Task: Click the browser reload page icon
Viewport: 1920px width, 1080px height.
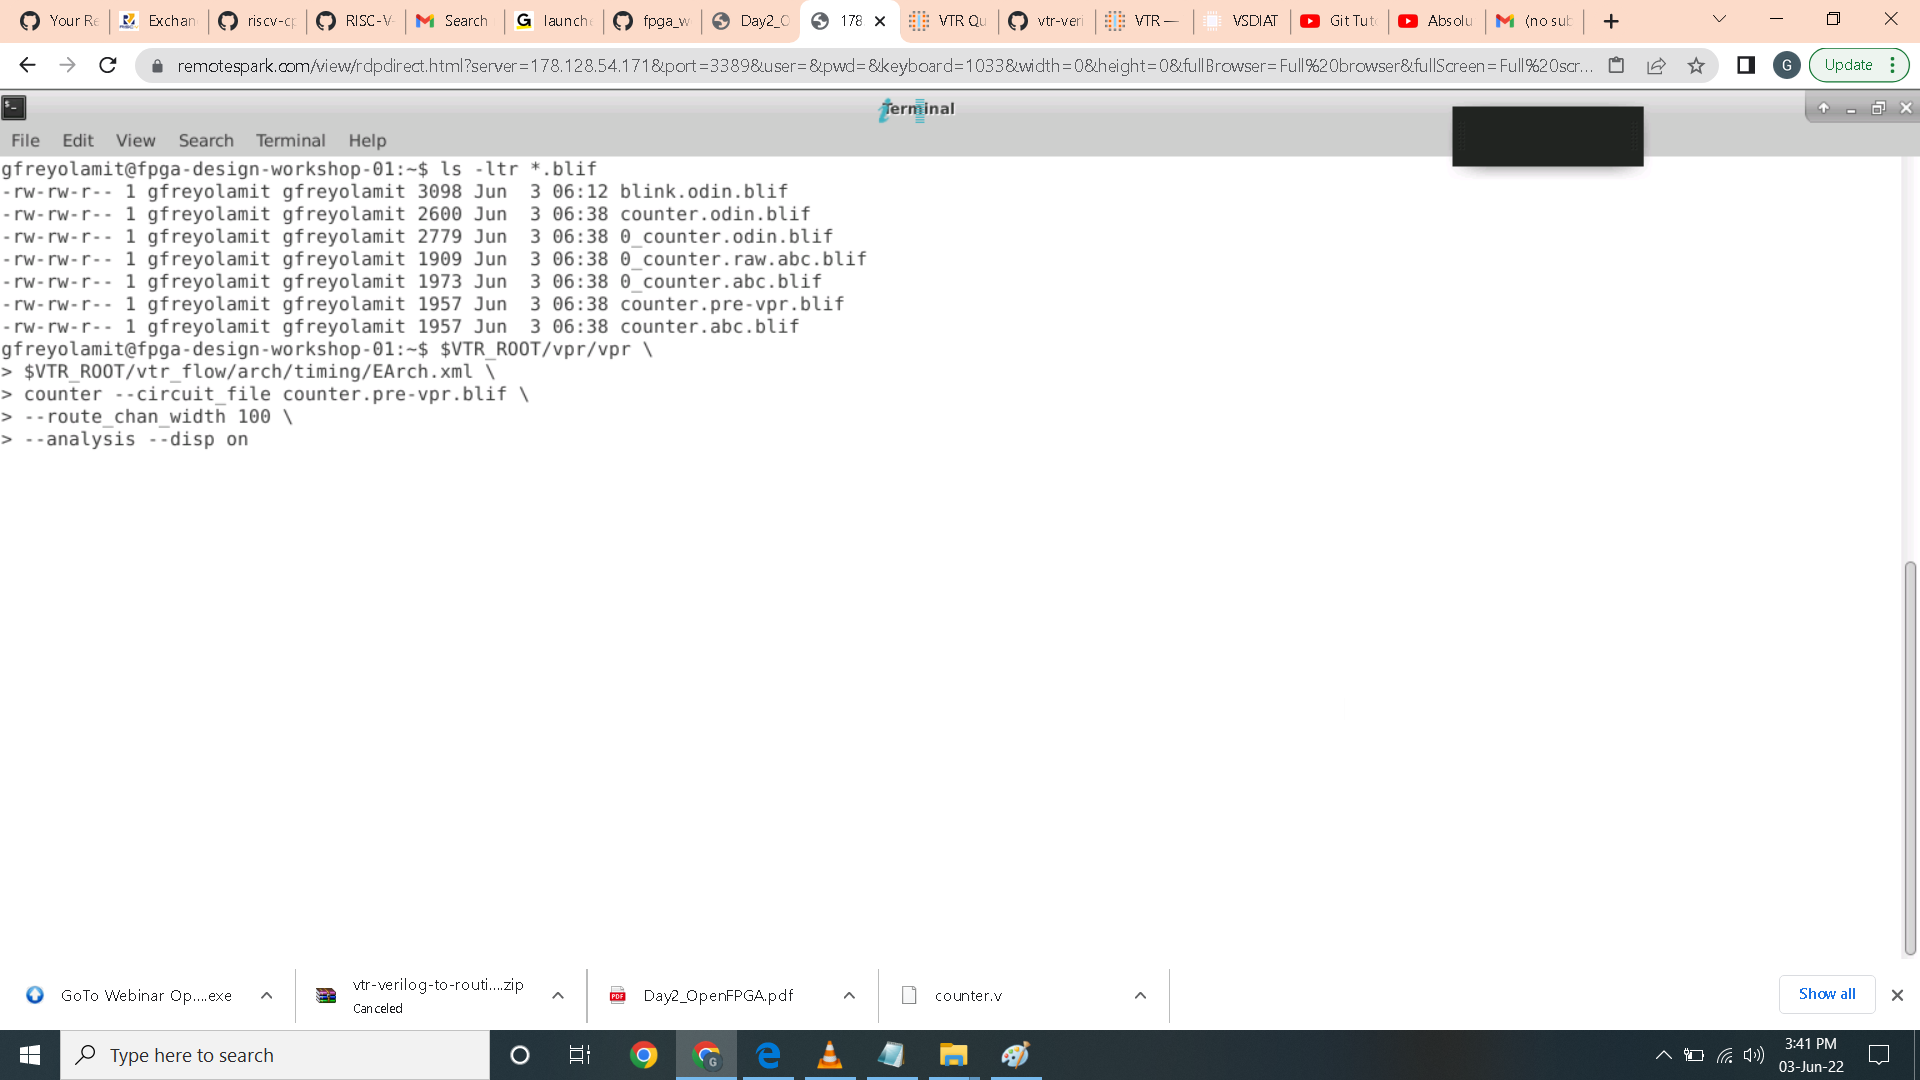Action: point(108,65)
